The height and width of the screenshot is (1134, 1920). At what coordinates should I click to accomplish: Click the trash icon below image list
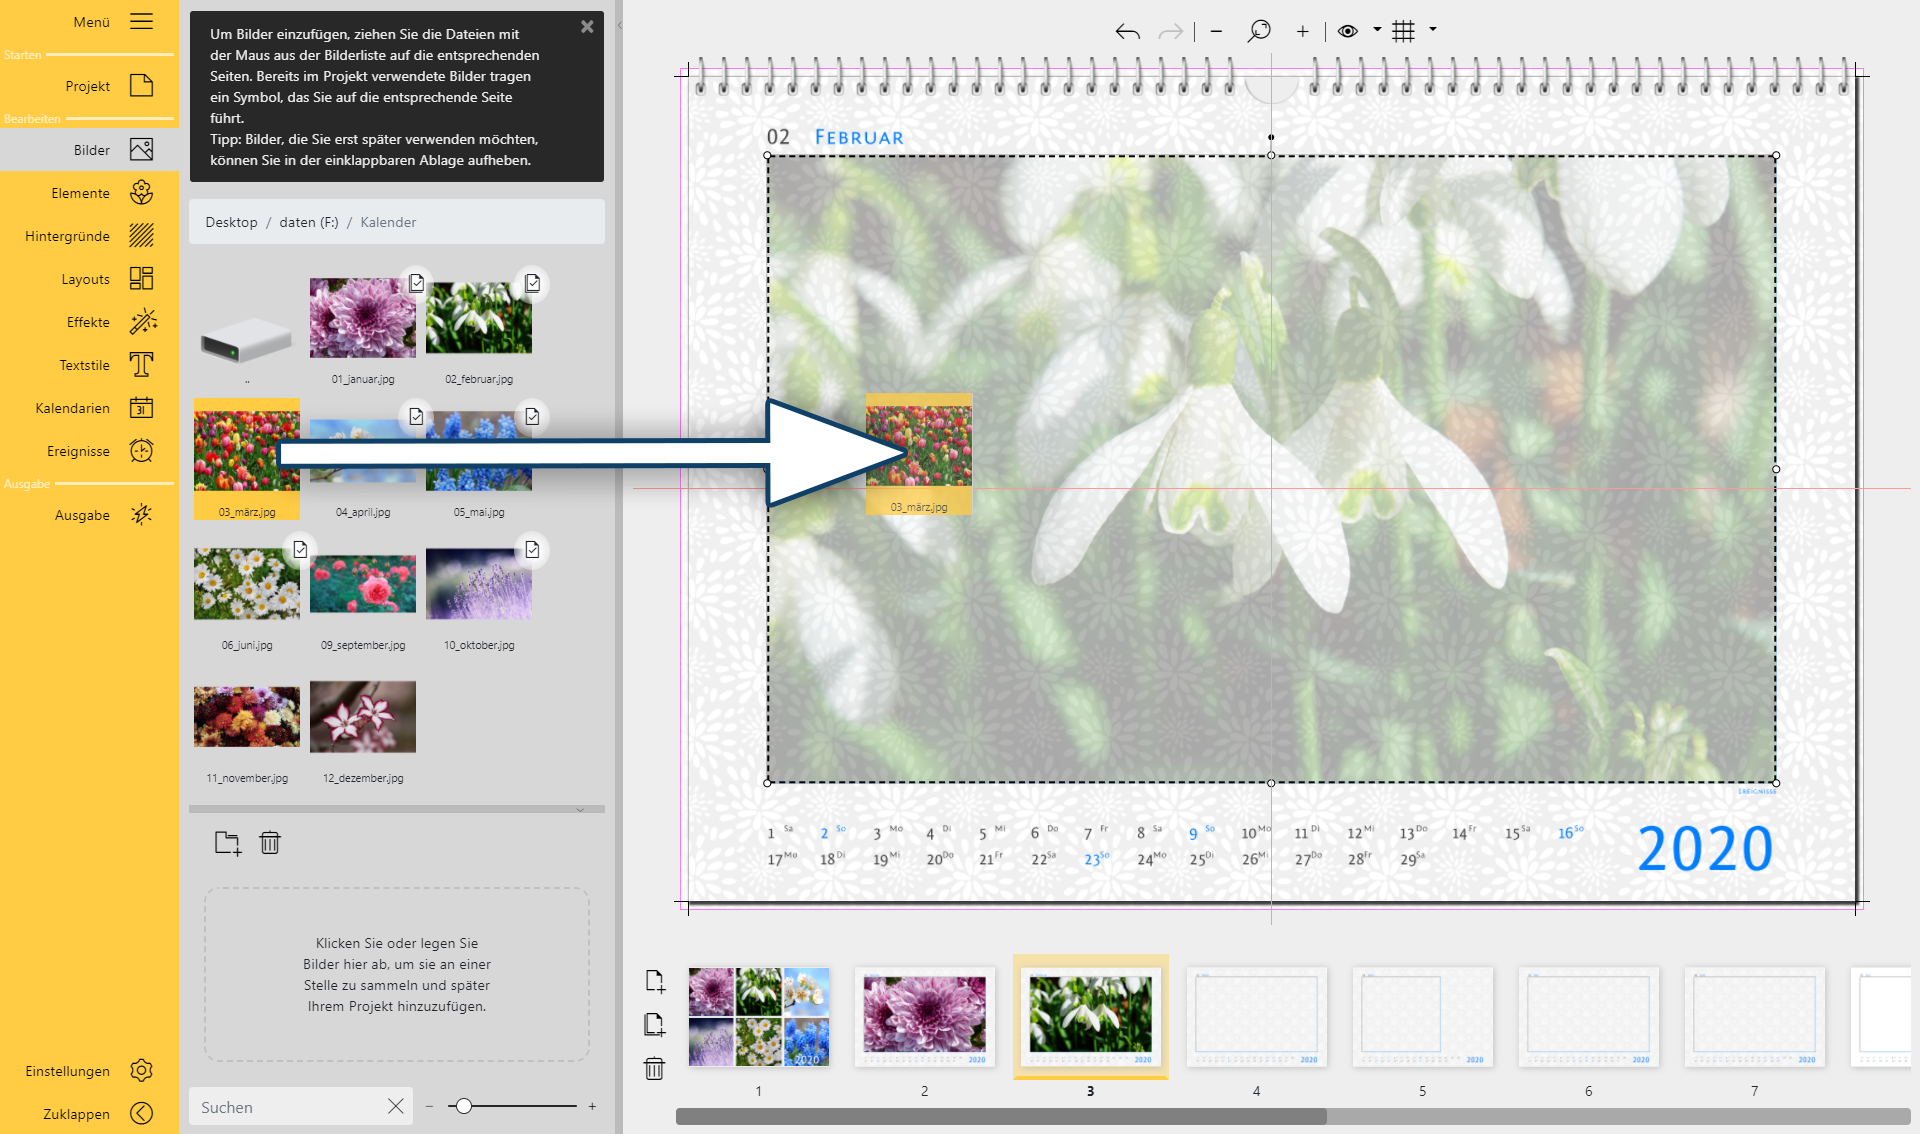coord(270,843)
